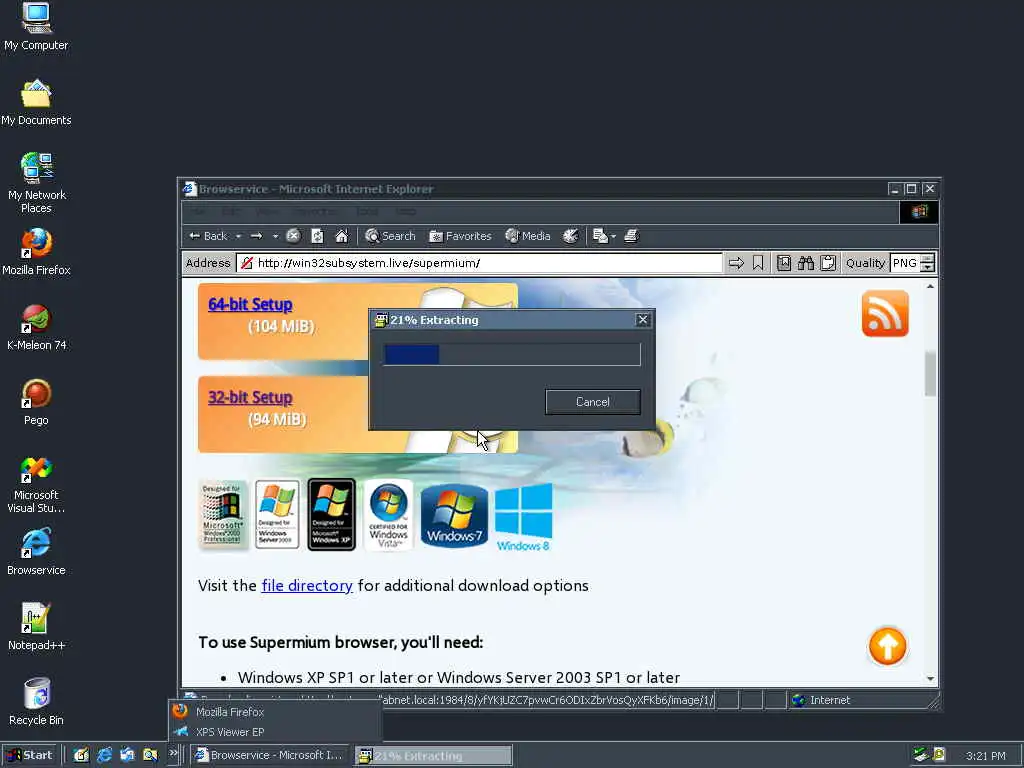Switch to 21% Extracting taskbar button
The image size is (1024, 768).
[x=434, y=756]
